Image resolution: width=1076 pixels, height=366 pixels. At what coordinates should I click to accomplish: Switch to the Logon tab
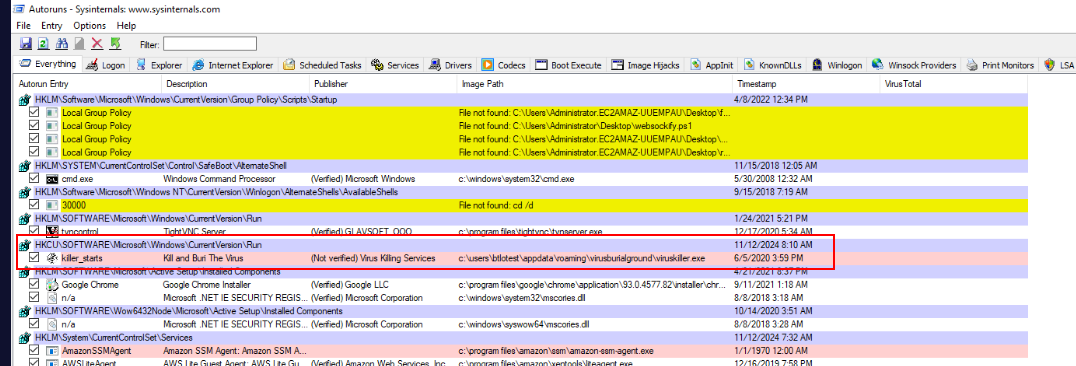tap(106, 65)
